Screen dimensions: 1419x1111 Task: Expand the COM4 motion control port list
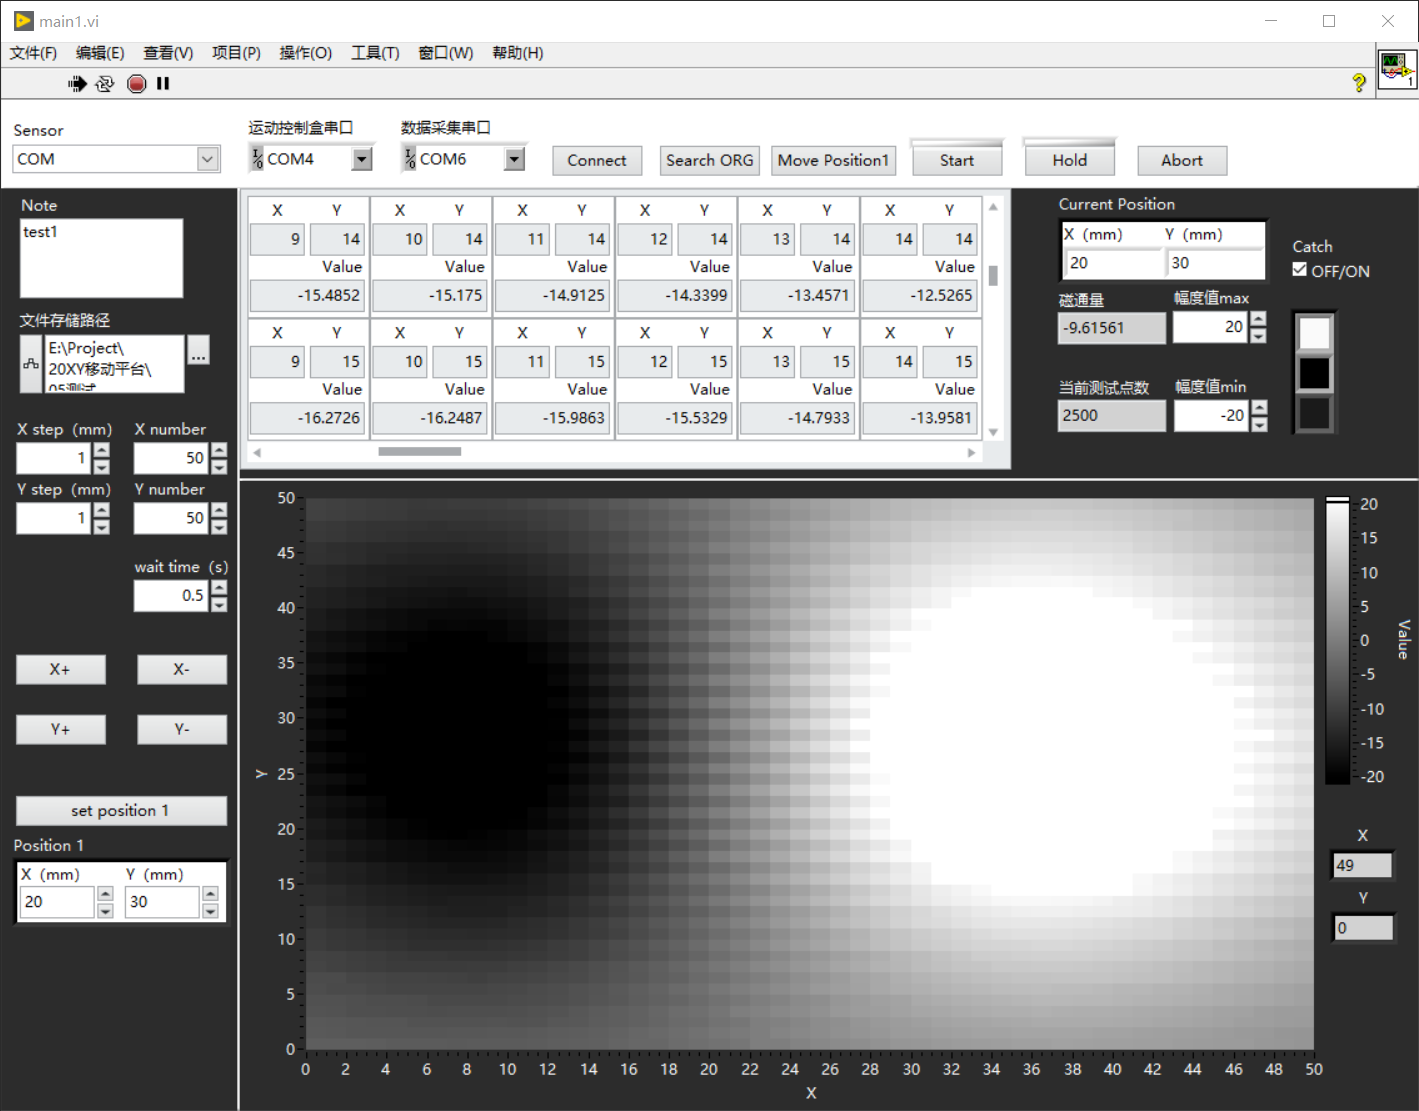coord(362,159)
